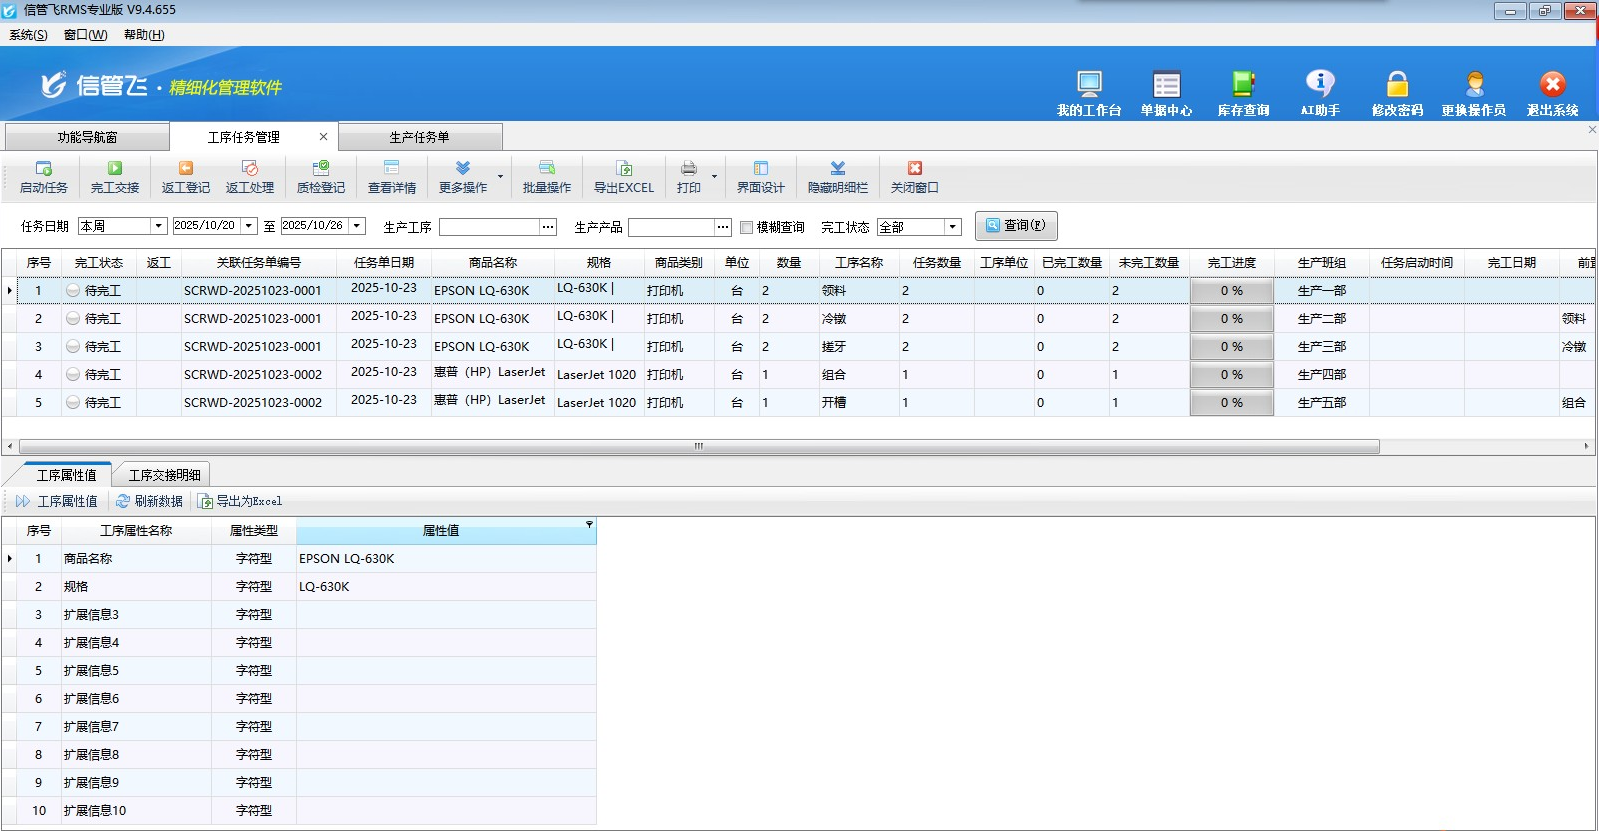Launch the AI助手 icon
This screenshot has height=831, width=1601.
click(x=1320, y=85)
